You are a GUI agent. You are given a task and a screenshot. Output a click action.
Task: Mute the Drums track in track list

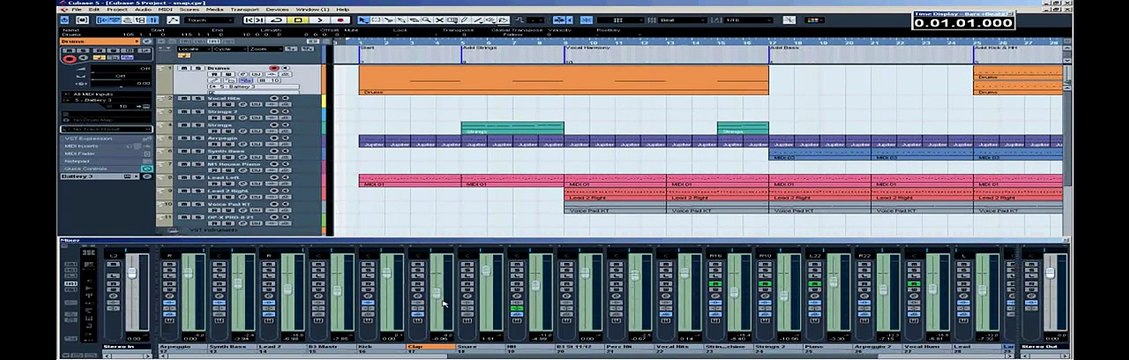[184, 68]
